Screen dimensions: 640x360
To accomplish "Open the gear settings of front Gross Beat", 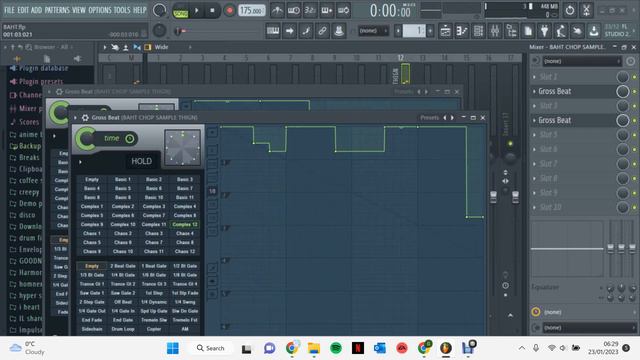I will pos(85,118).
